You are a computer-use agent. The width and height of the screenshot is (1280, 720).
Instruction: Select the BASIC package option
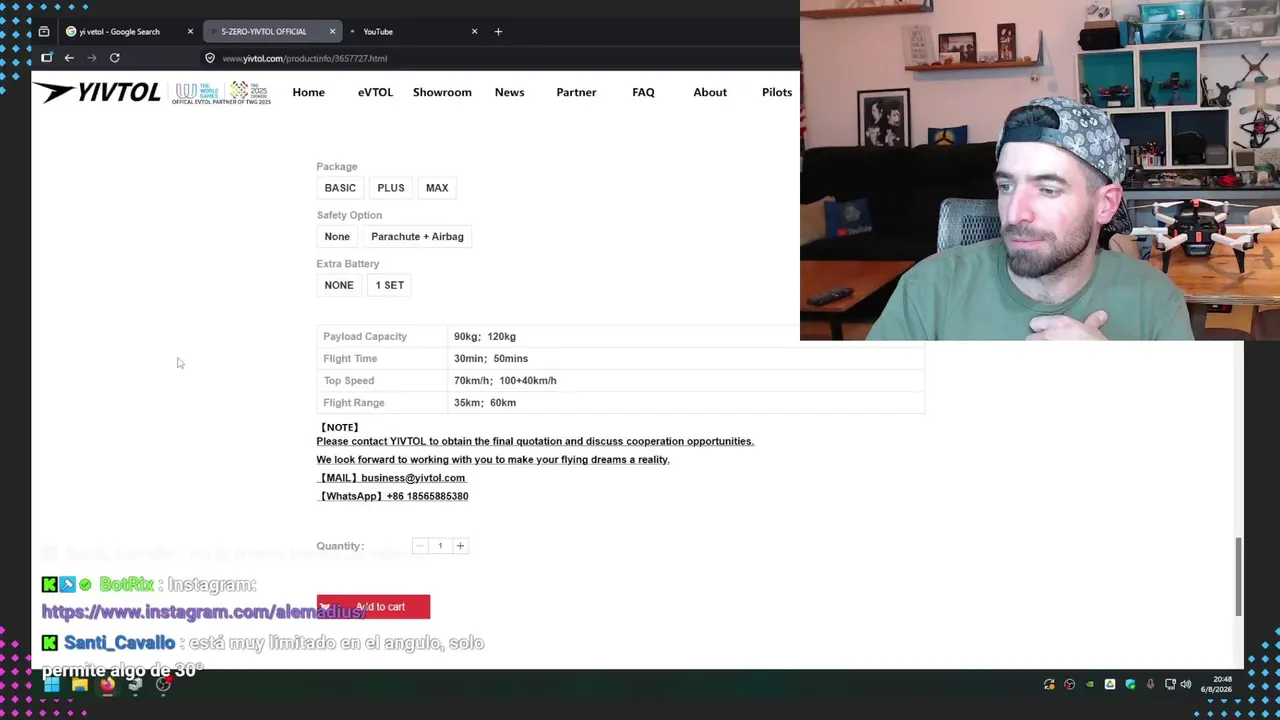click(340, 188)
